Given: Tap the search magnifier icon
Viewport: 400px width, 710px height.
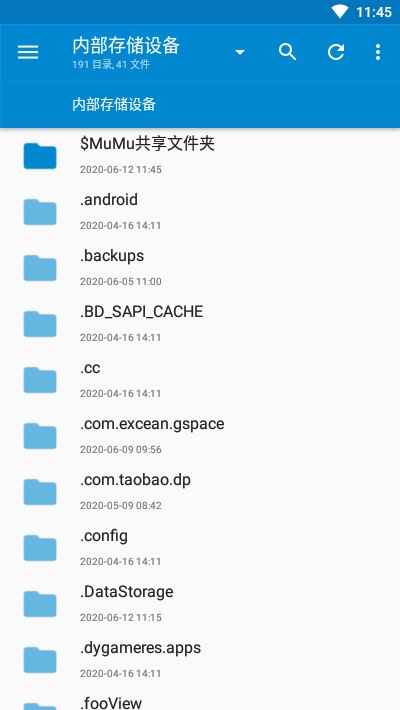Looking at the screenshot, I should click(287, 52).
